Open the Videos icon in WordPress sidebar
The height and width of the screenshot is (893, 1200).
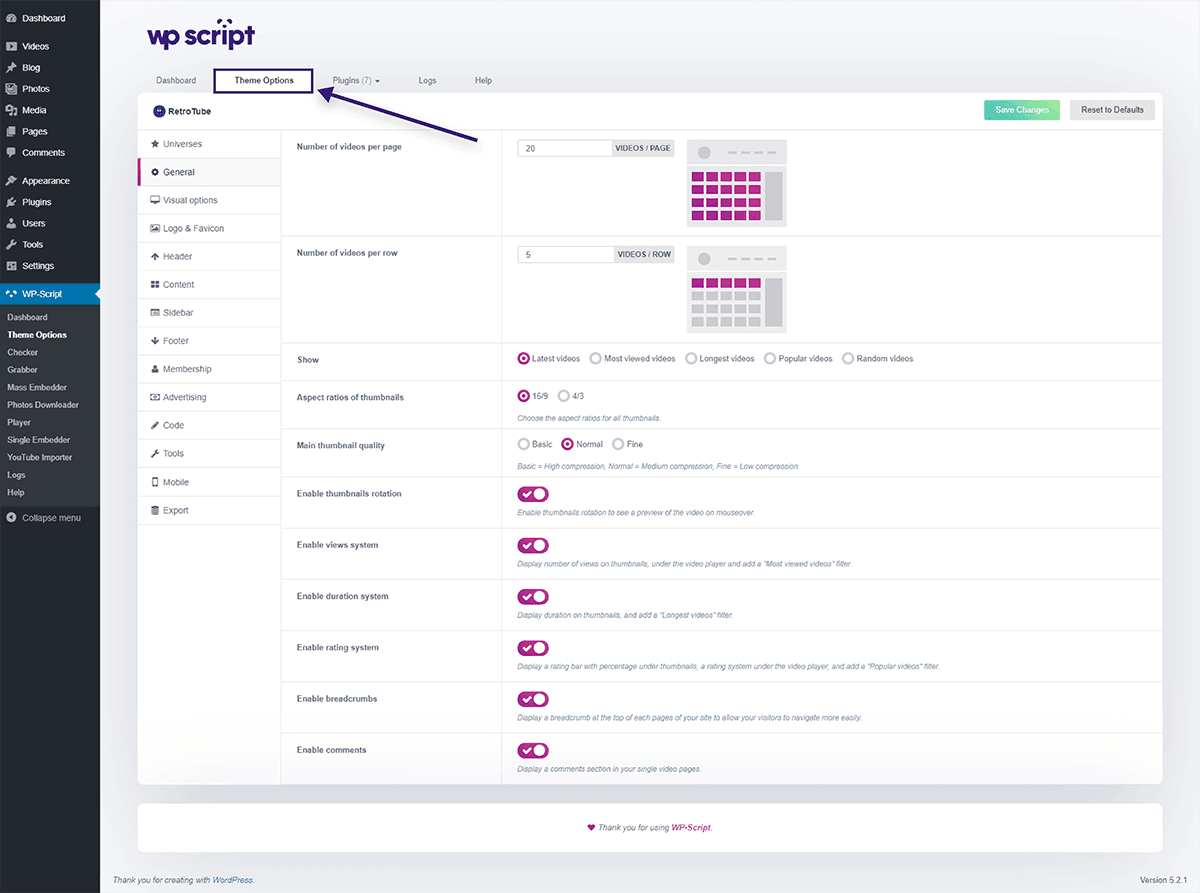(11, 46)
